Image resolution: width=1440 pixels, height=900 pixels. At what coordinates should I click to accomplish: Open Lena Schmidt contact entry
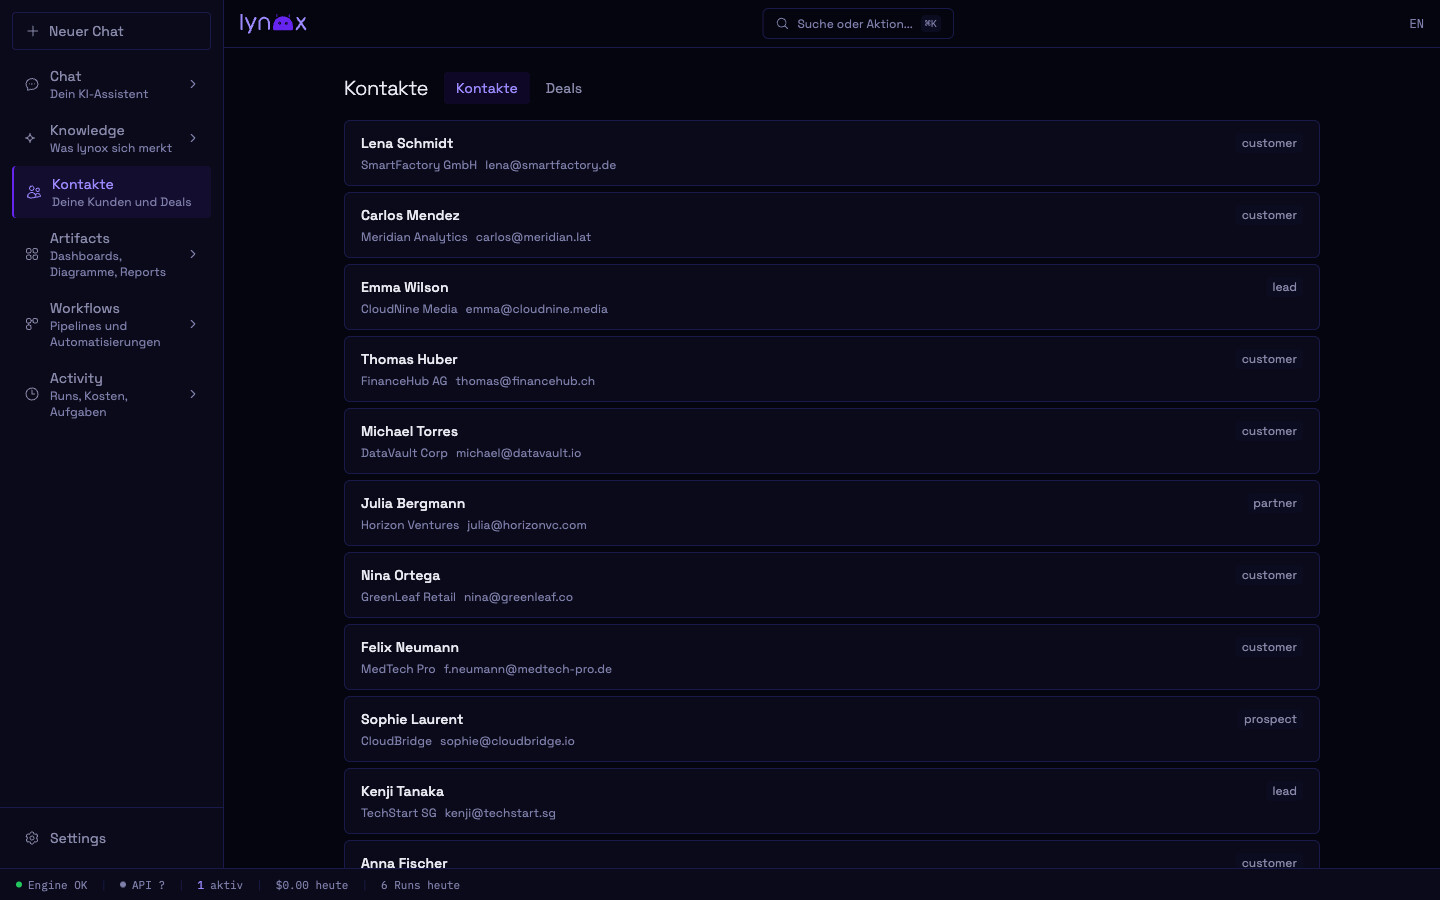point(831,153)
